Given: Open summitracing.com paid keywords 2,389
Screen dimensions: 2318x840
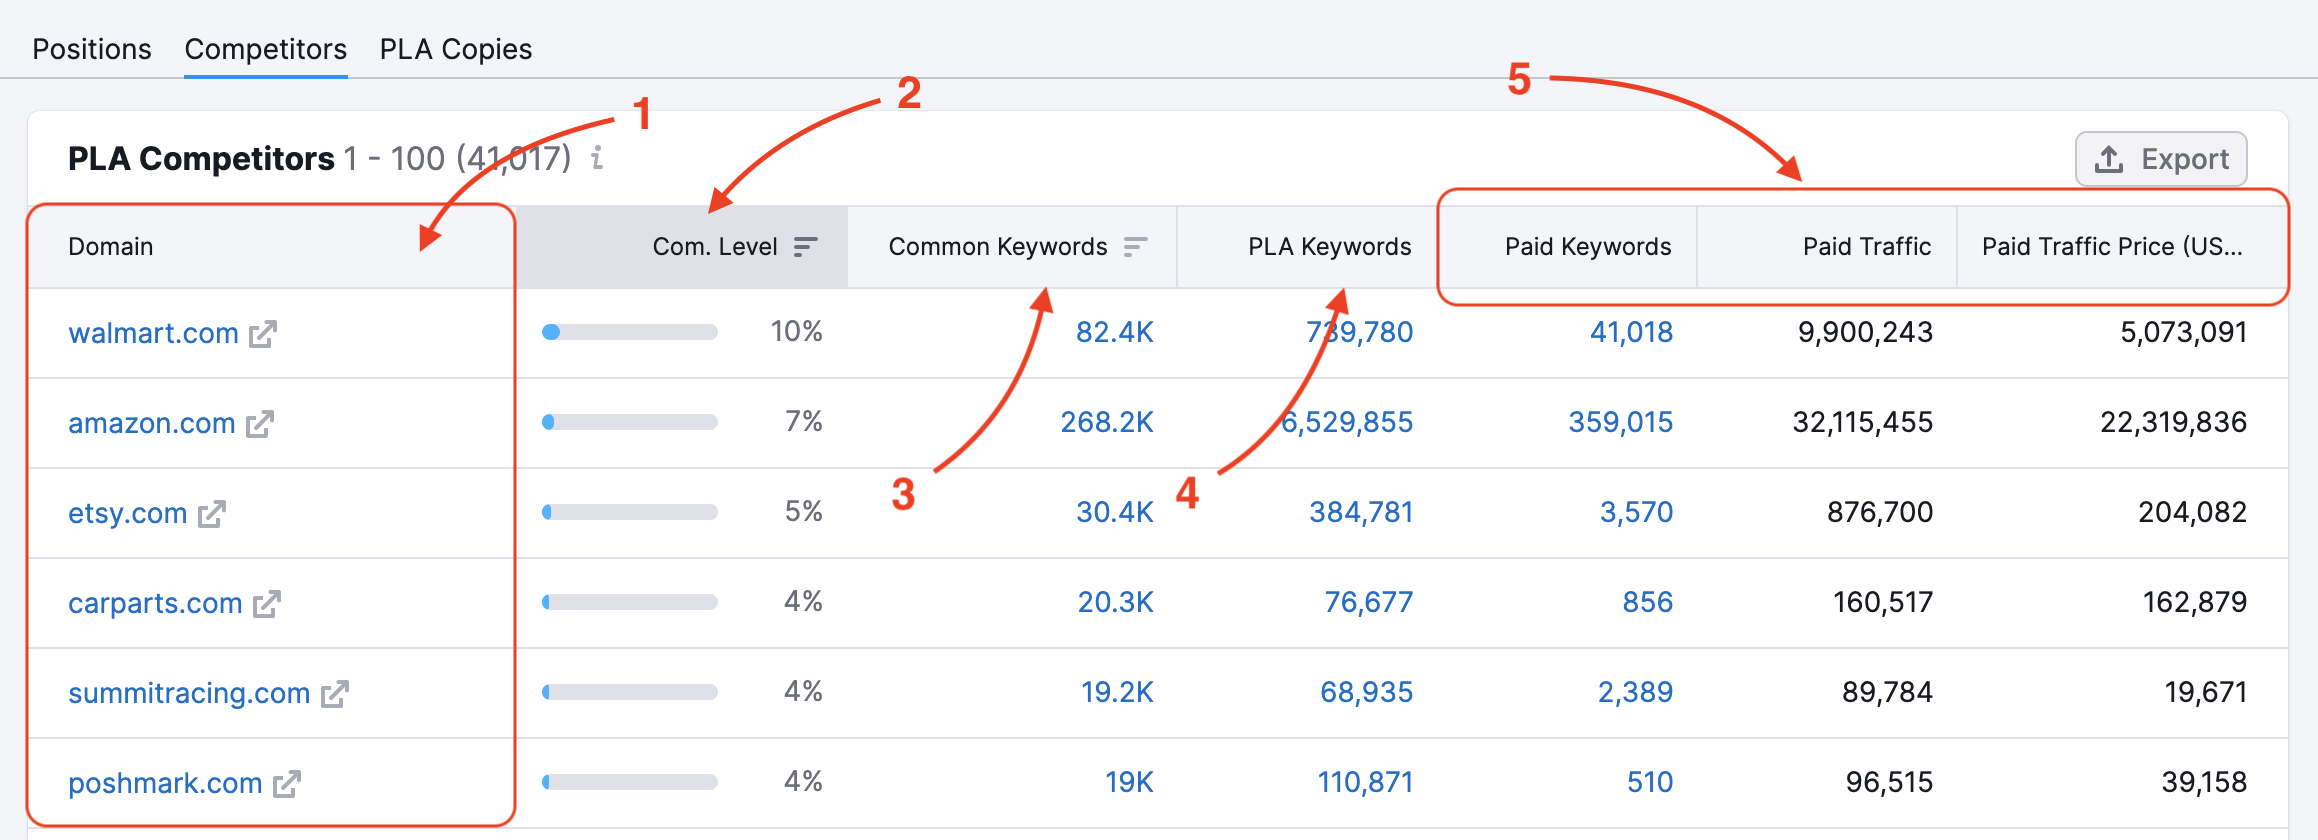Looking at the screenshot, I should 1636,692.
